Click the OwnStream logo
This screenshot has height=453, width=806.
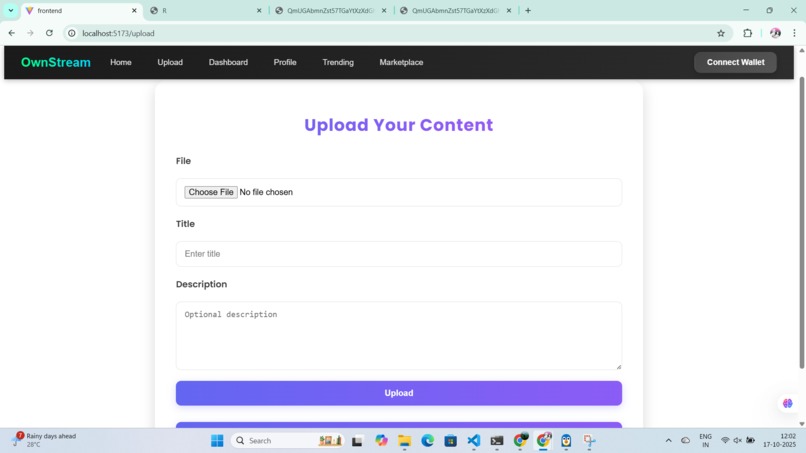tap(56, 62)
